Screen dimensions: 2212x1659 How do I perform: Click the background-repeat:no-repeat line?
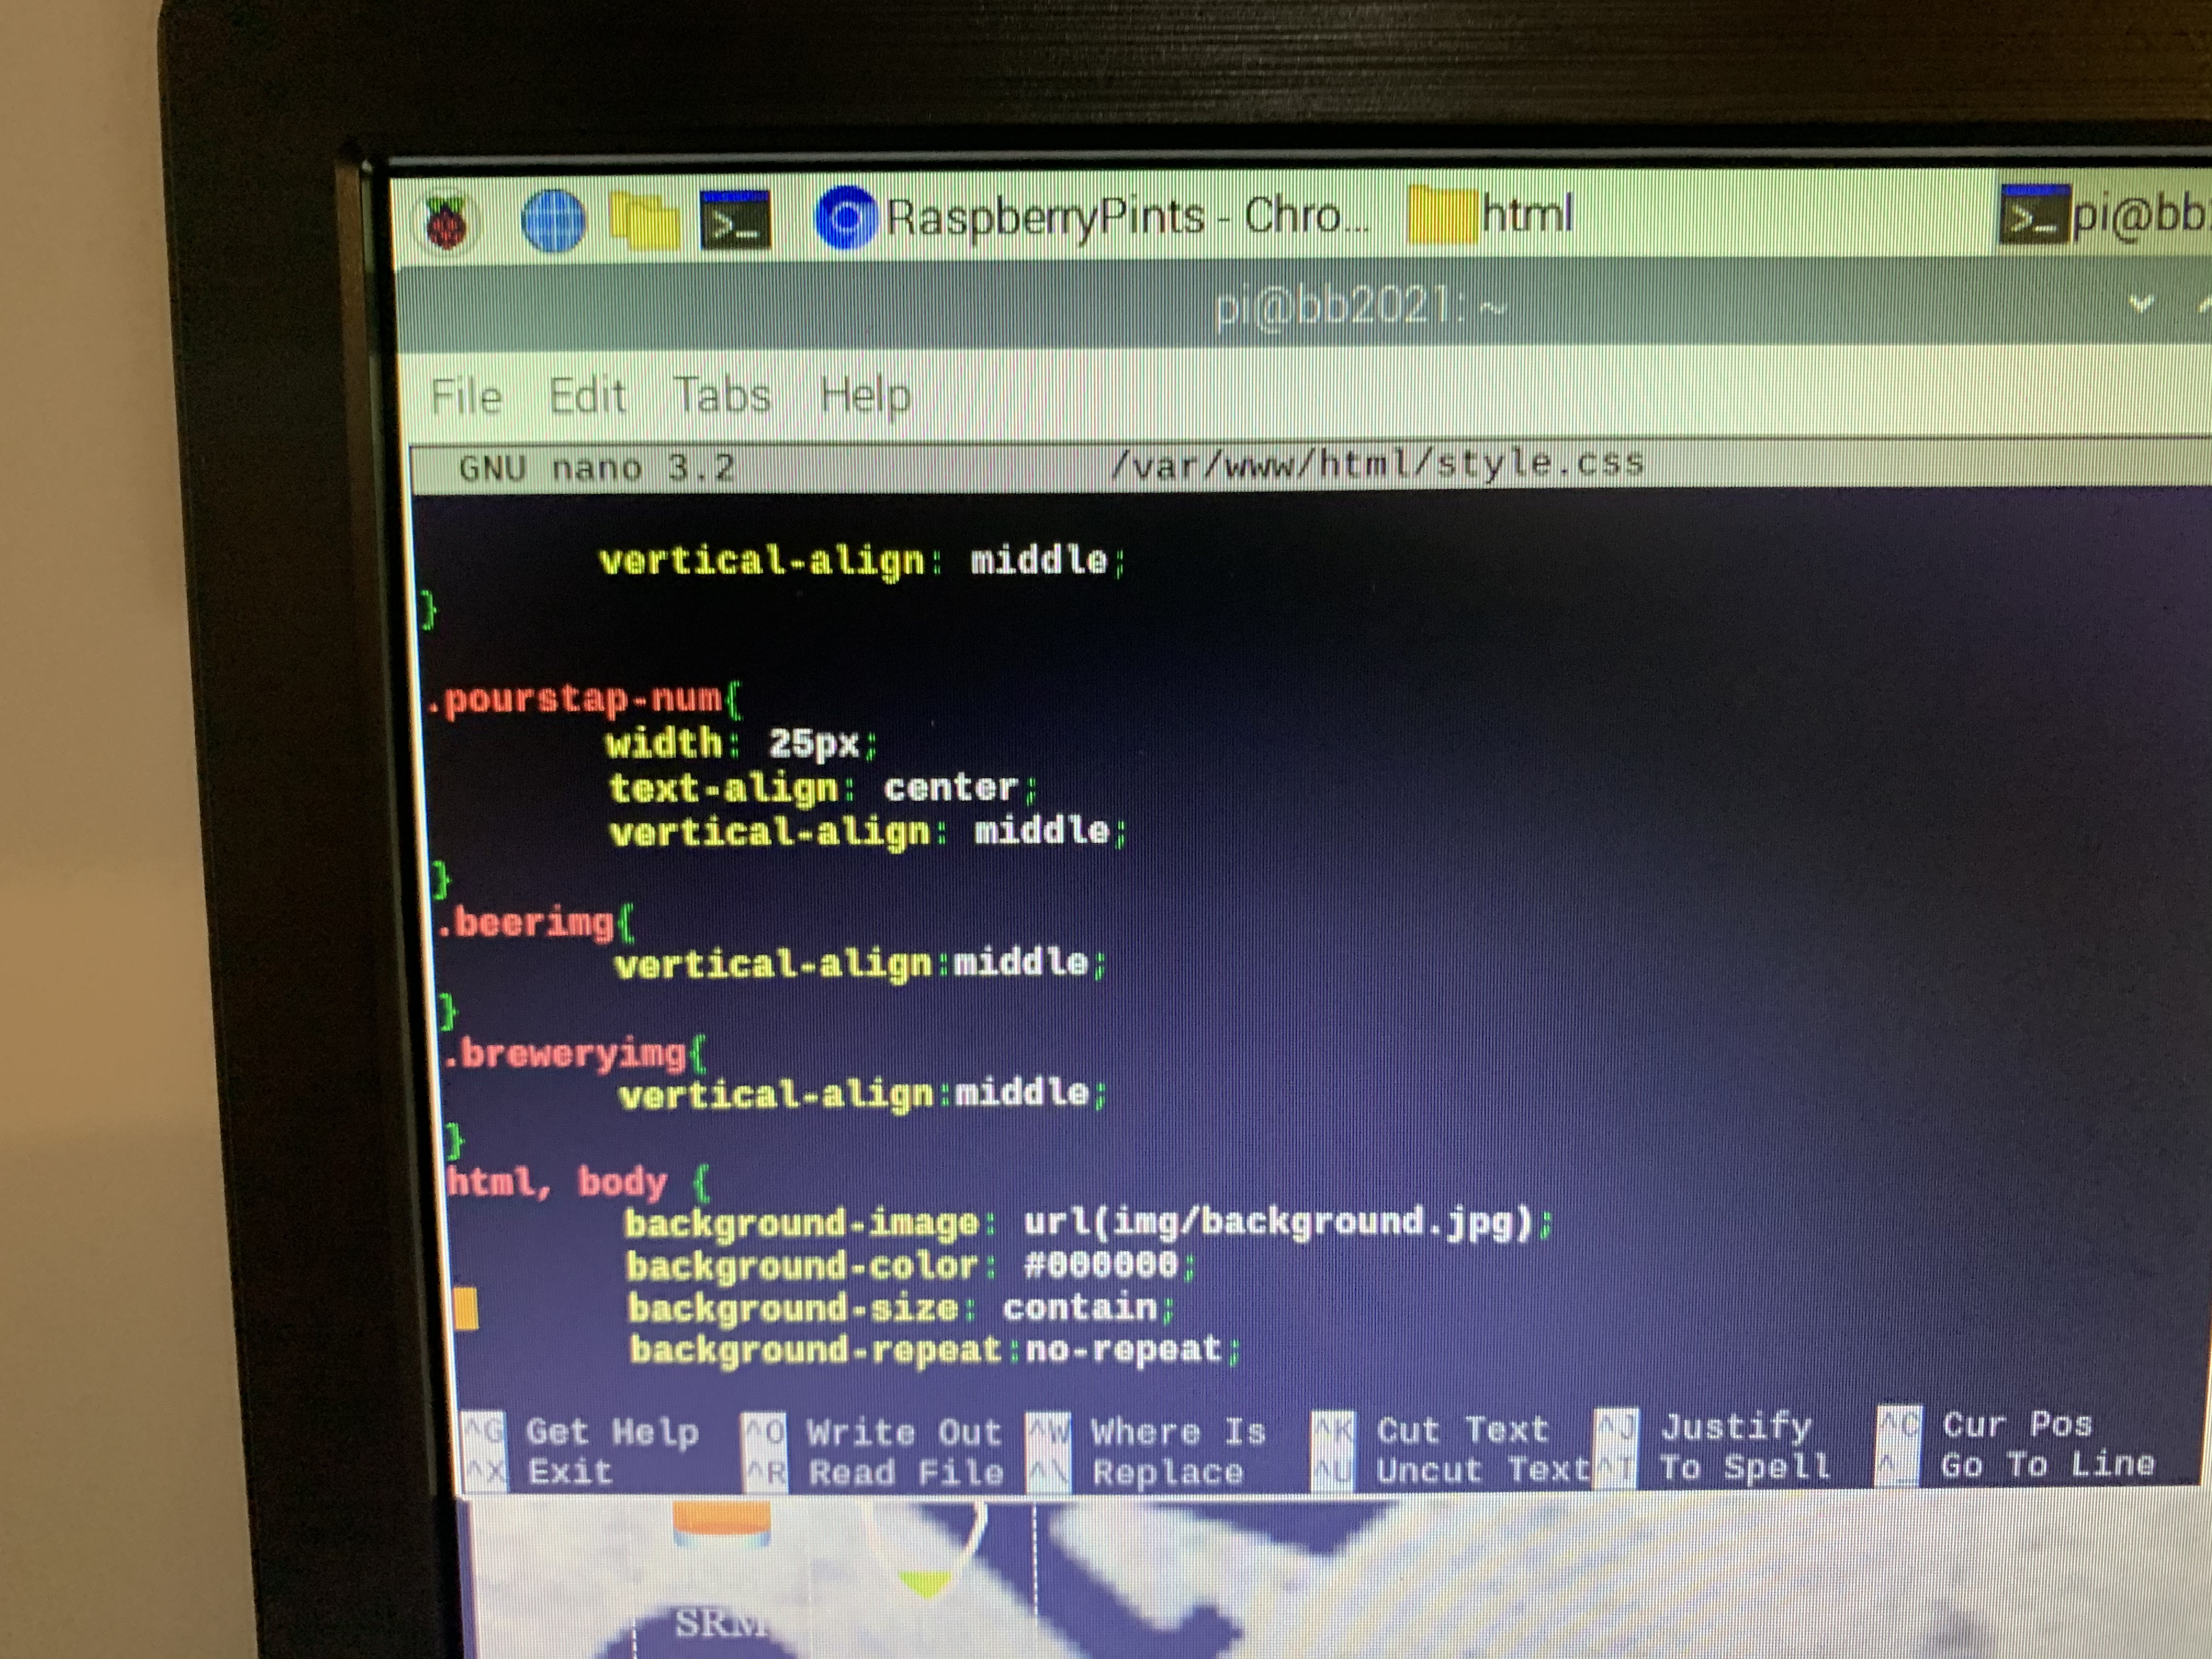[935, 1350]
